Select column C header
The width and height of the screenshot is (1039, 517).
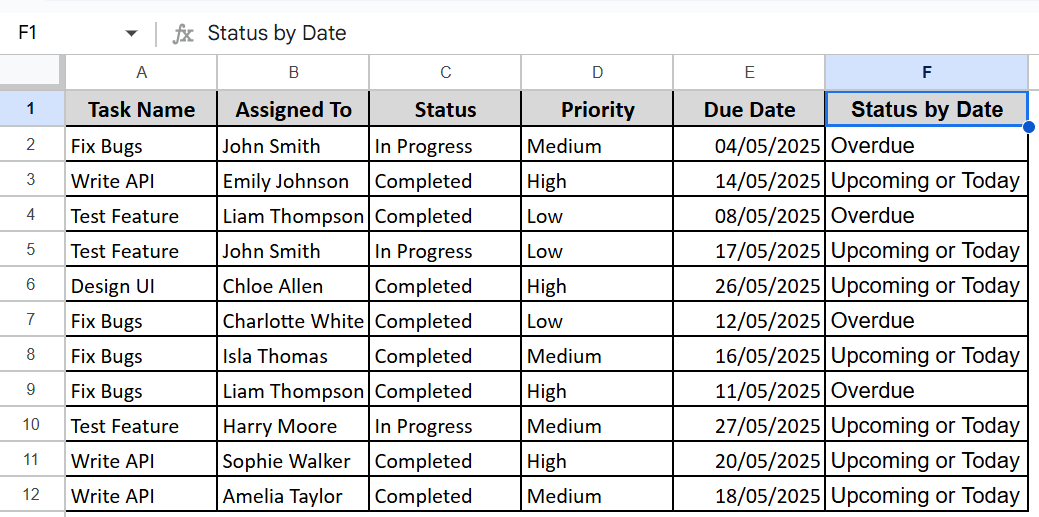click(x=445, y=72)
